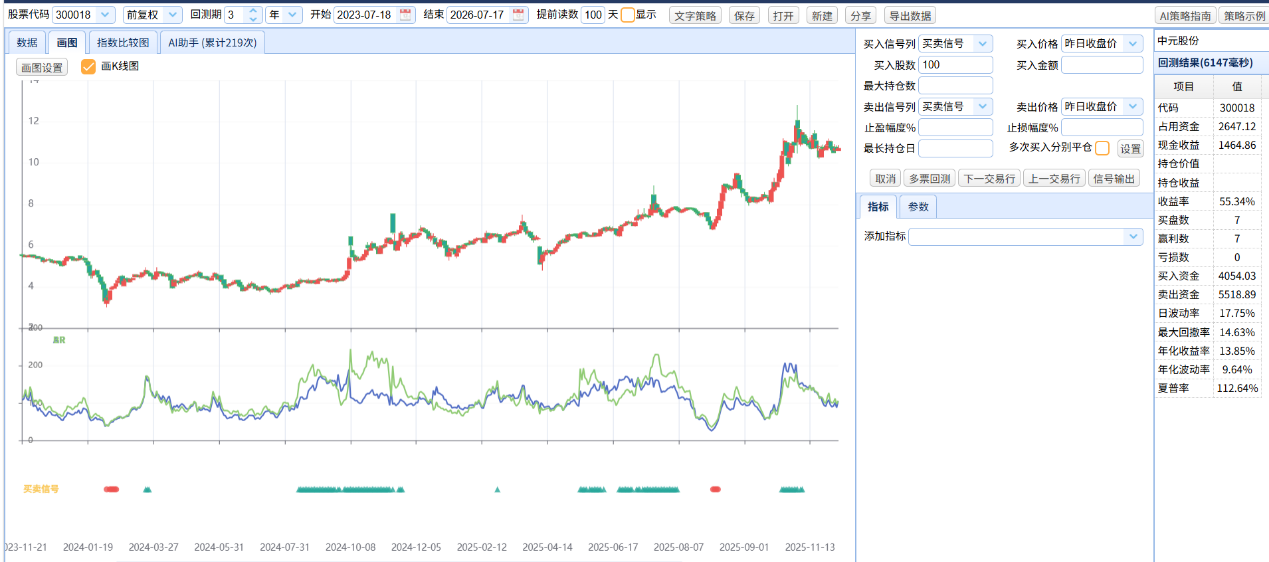The width and height of the screenshot is (1269, 562).
Task: Focus the 最大持仓数 input field
Action: tap(956, 86)
